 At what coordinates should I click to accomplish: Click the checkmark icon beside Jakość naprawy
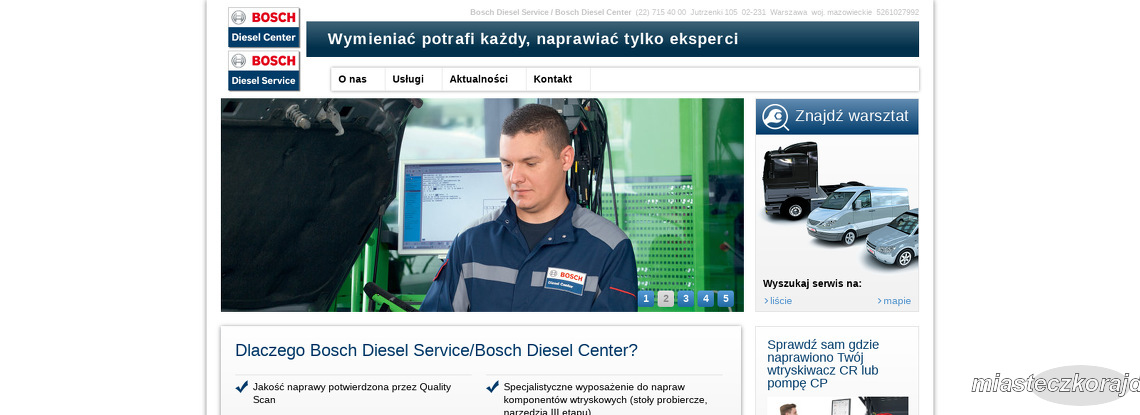click(x=242, y=387)
